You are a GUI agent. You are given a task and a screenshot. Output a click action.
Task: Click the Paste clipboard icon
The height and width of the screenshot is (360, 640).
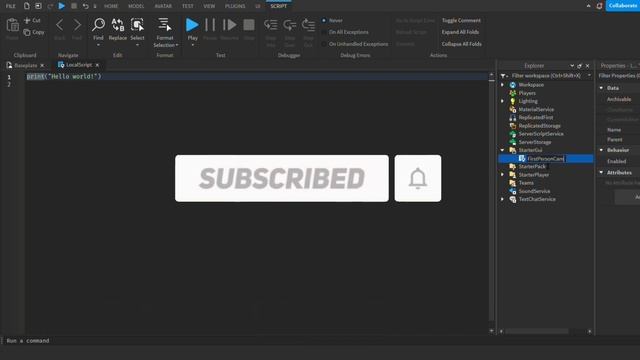(x=12, y=25)
